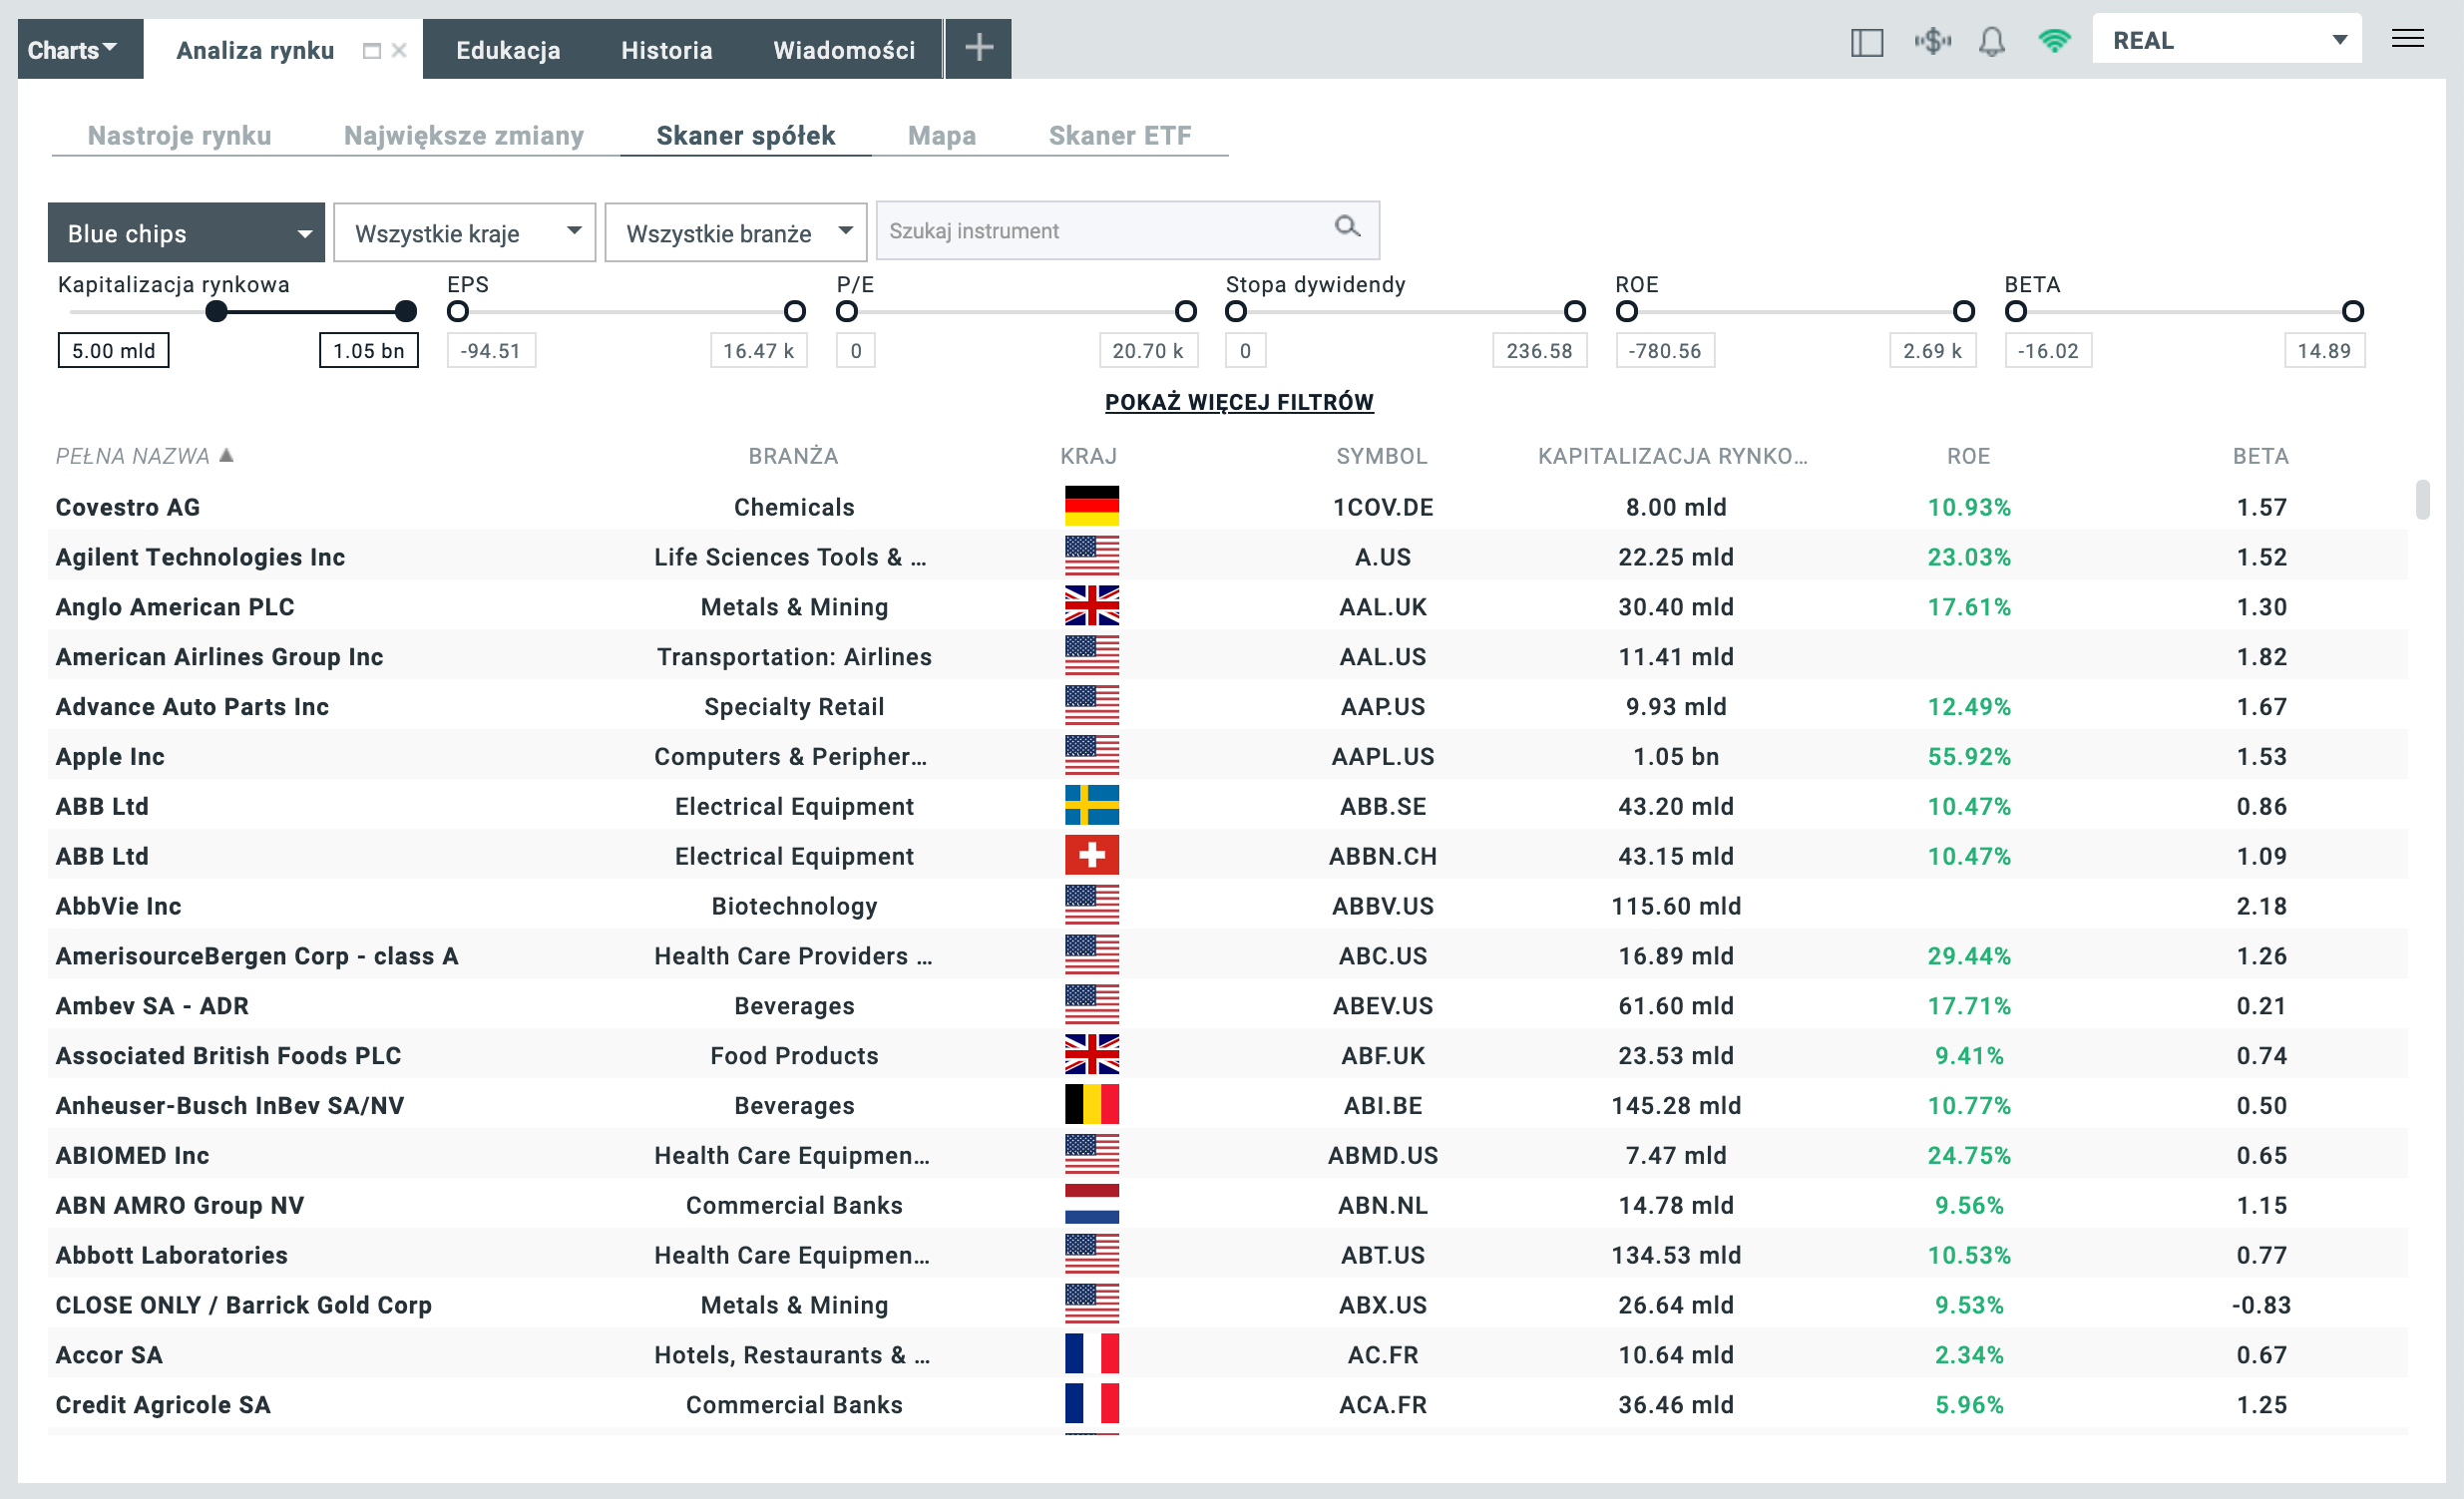Screen dimensions: 2464x1499
Task: Open the notifications bell icon
Action: [x=1991, y=42]
